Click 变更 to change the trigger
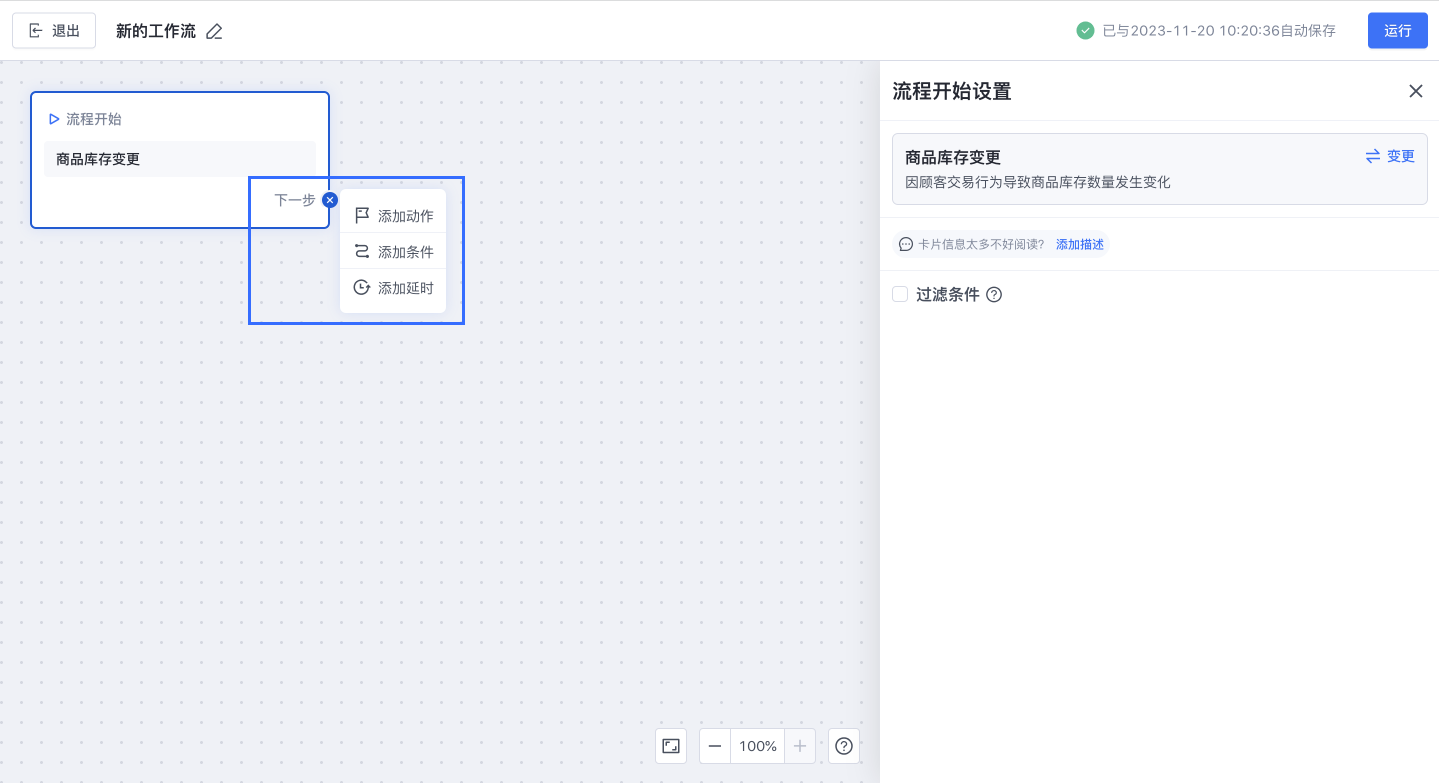The width and height of the screenshot is (1439, 783). [x=1391, y=156]
